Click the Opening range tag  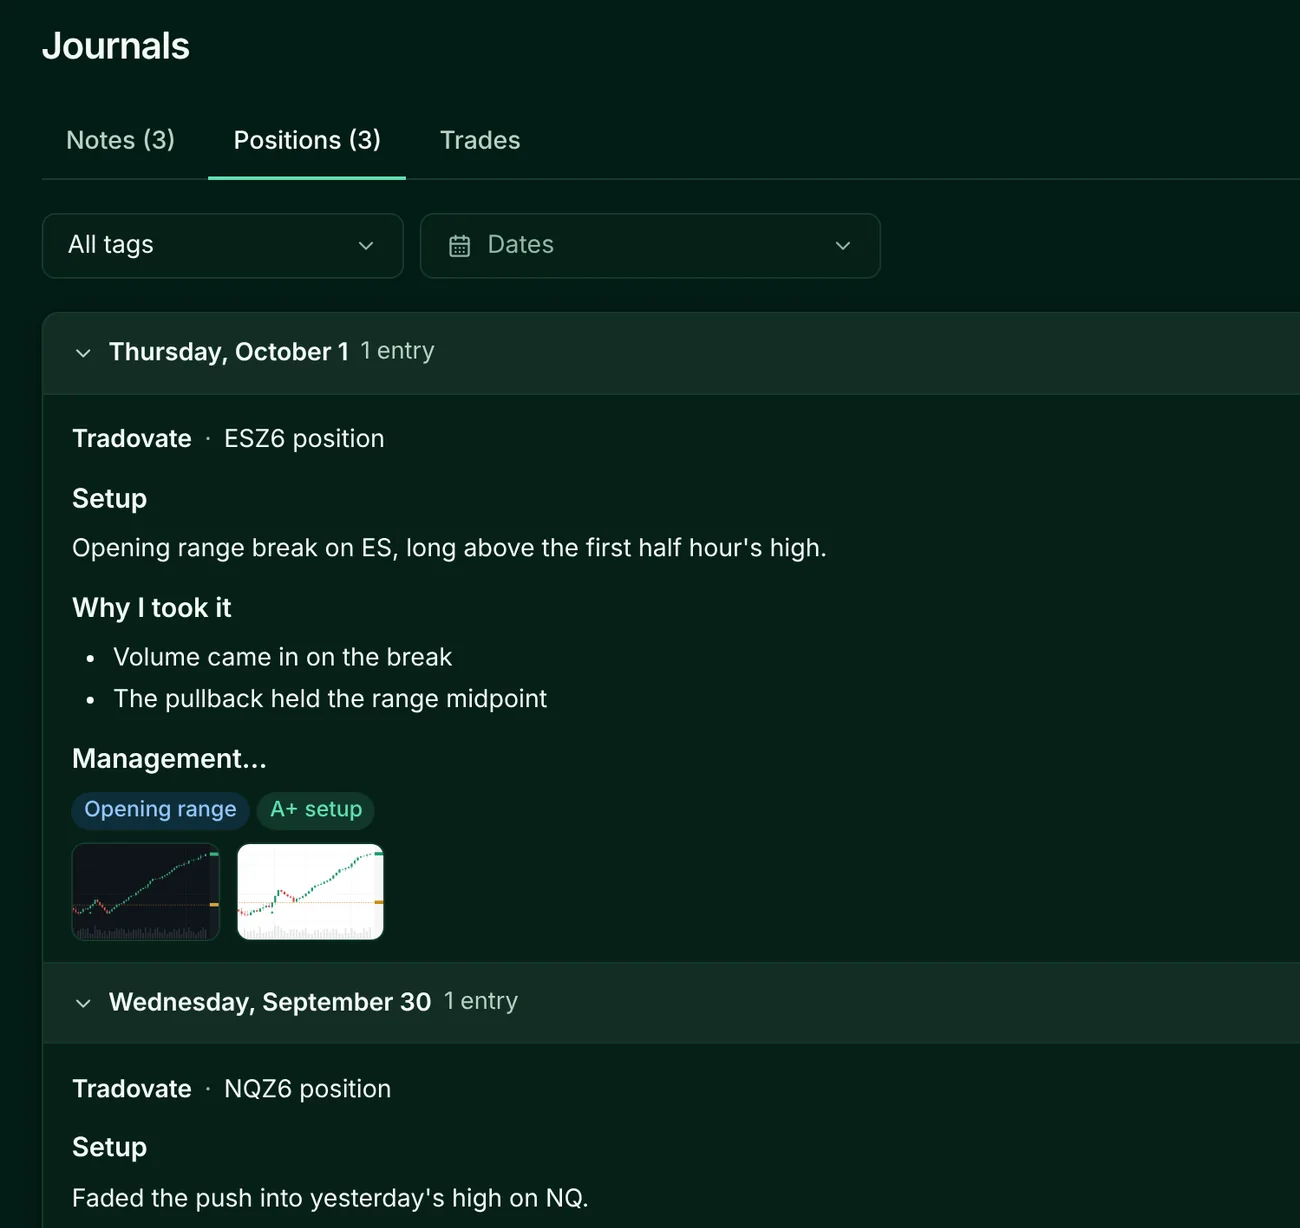[160, 809]
